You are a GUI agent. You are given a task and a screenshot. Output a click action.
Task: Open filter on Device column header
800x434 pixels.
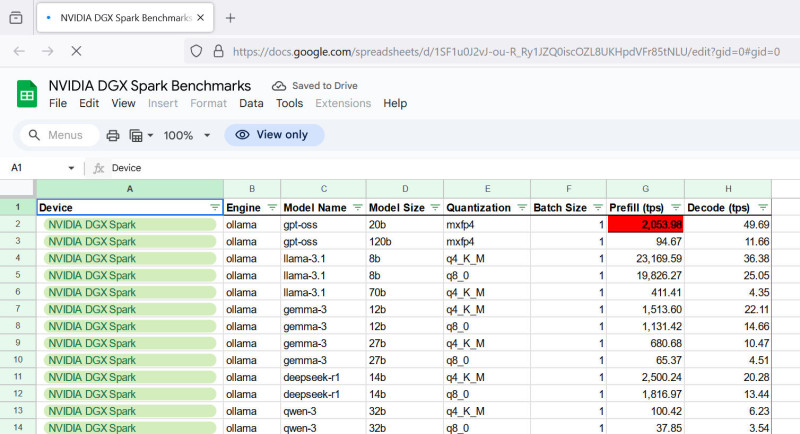point(215,208)
